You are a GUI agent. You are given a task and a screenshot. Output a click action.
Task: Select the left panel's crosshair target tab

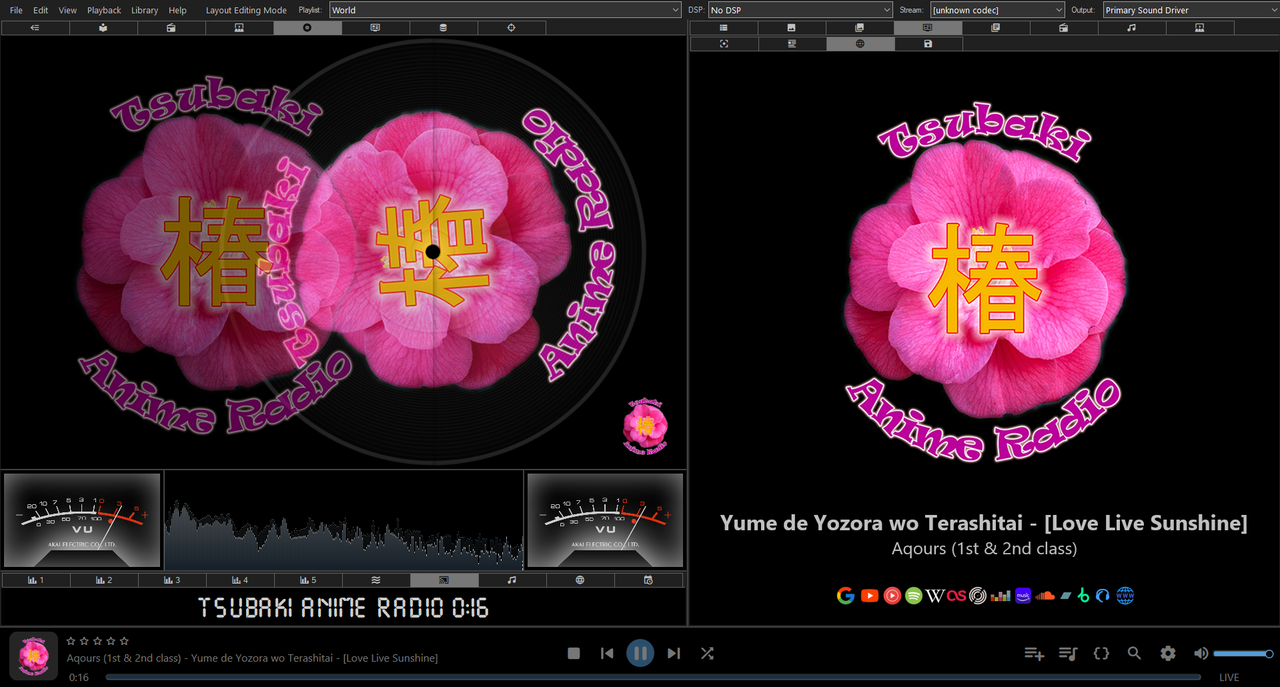point(511,28)
